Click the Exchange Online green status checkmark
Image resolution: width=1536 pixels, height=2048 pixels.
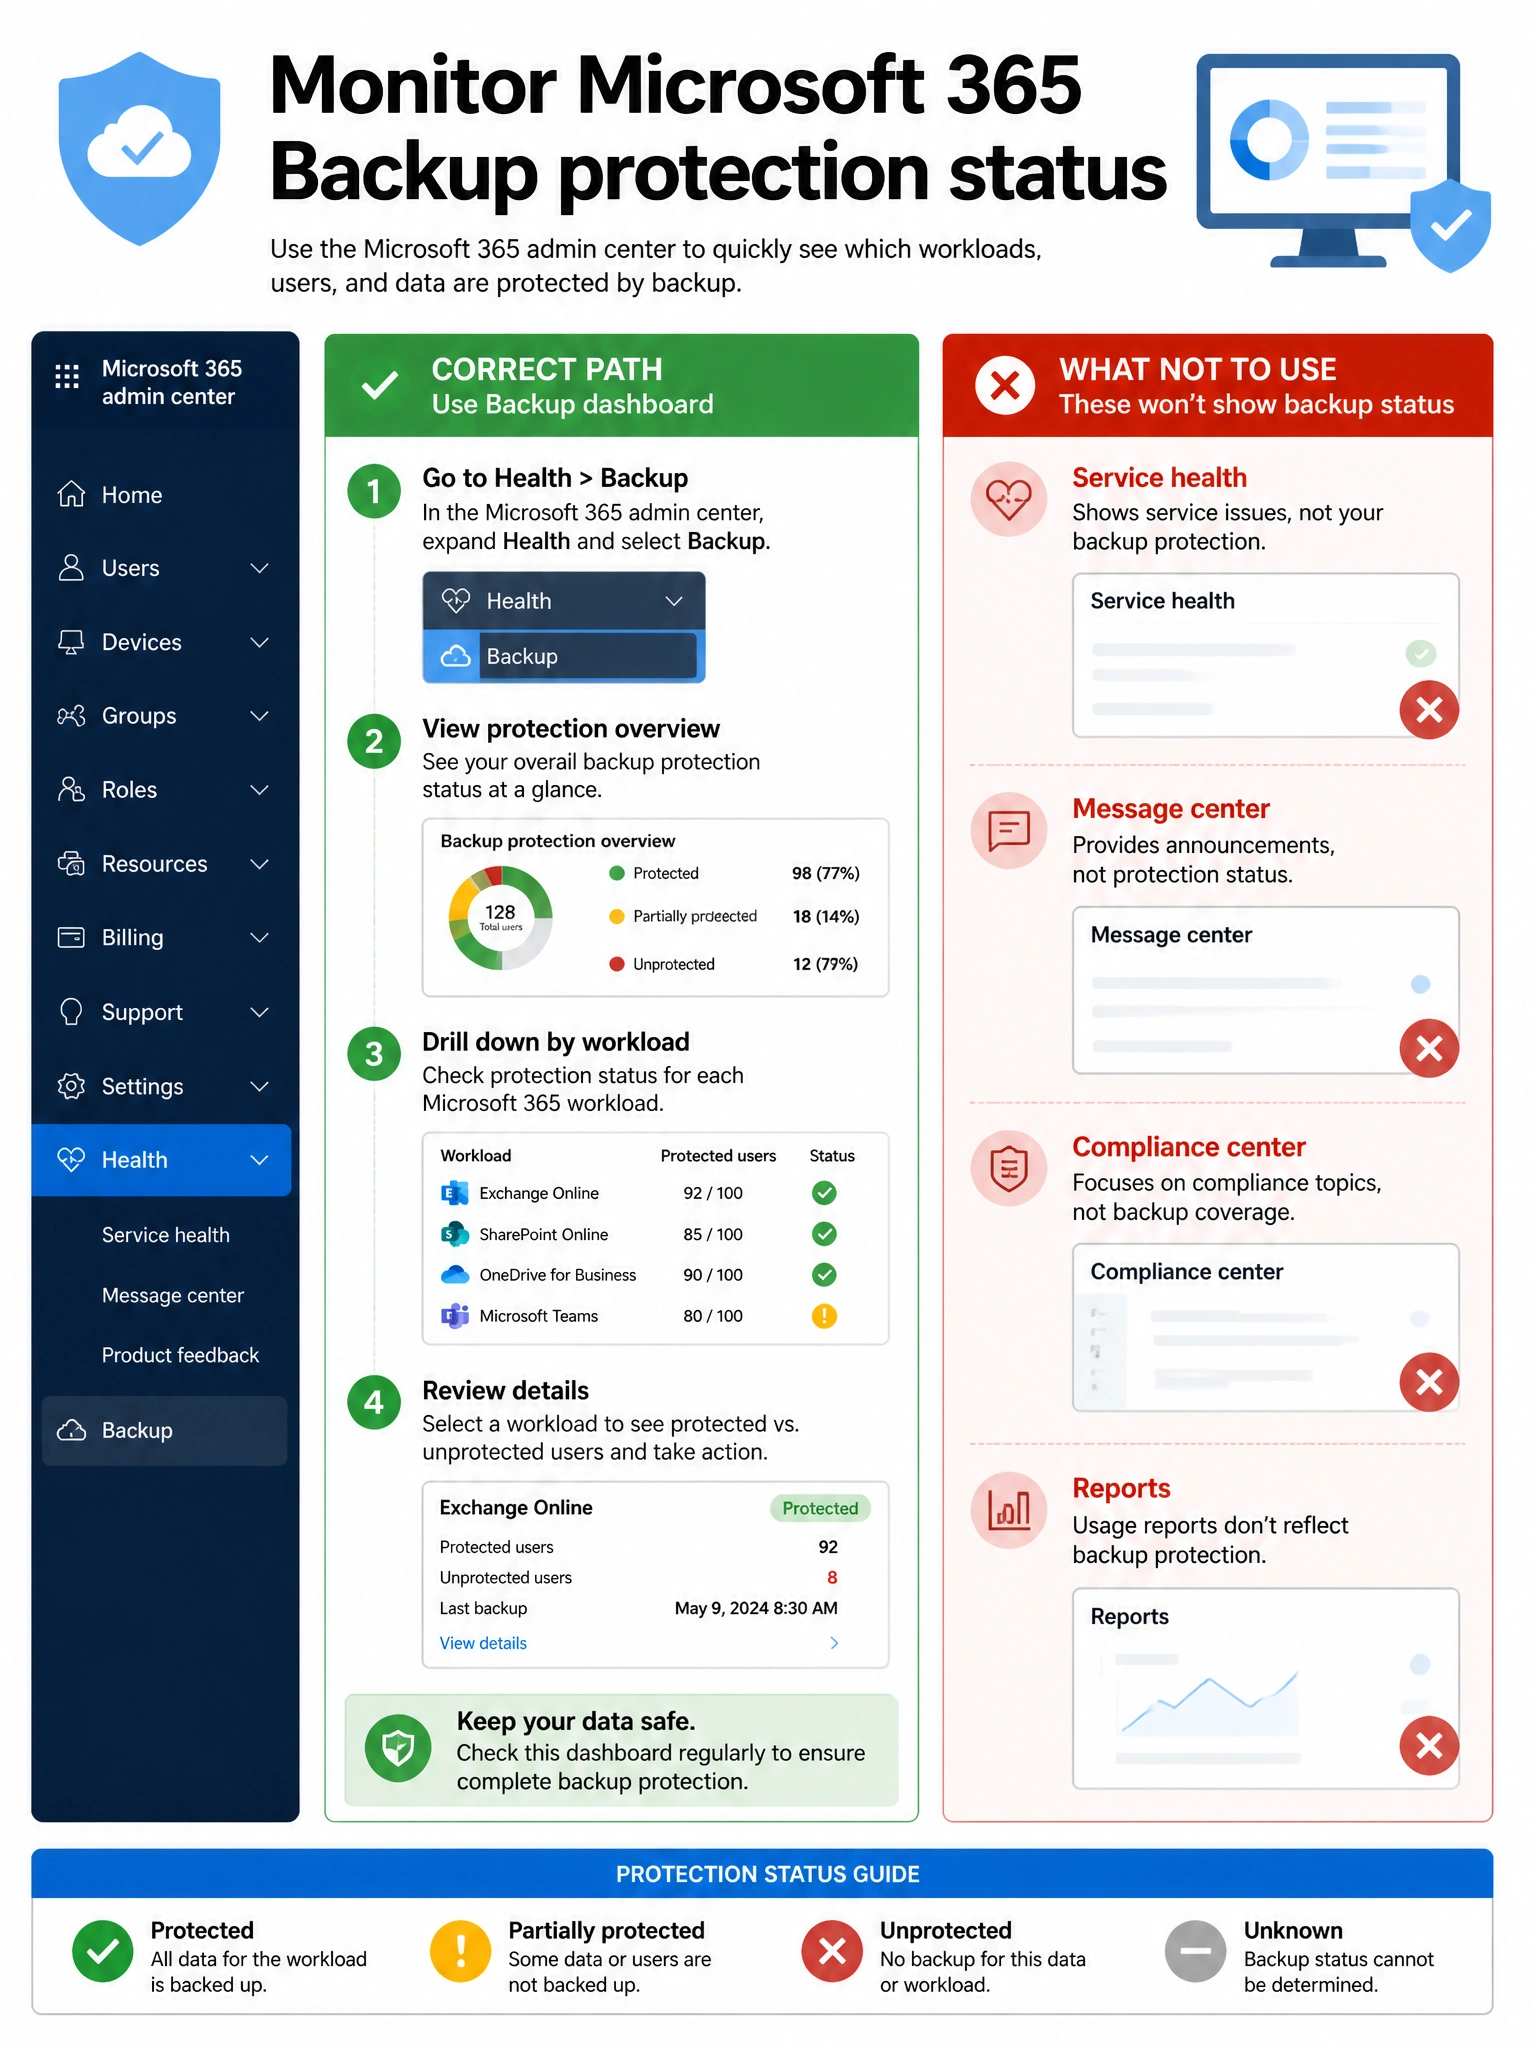click(824, 1193)
